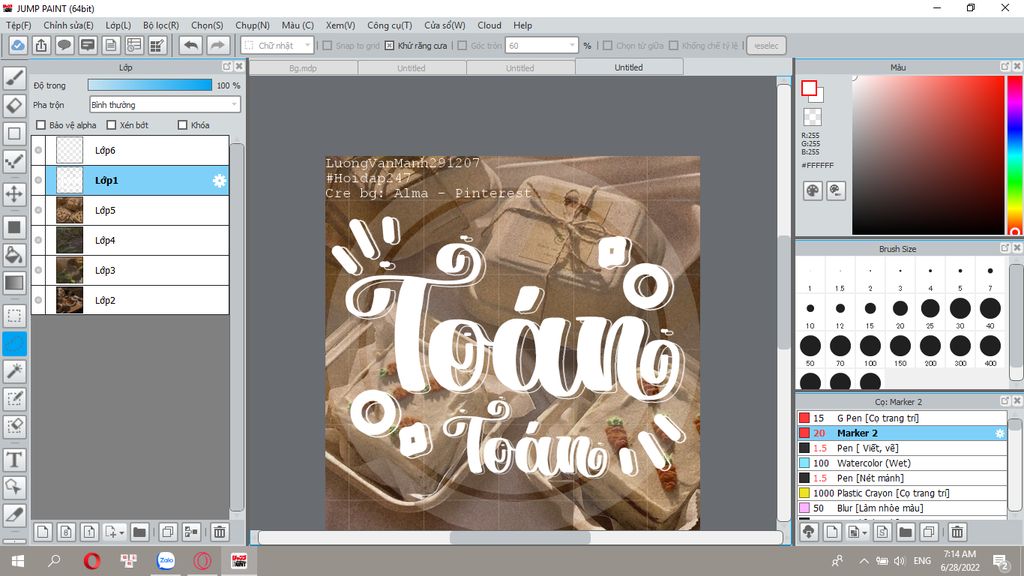Viewport: 1024px width, 576px height.
Task: Choose the Eraser tool in left toolbar
Action: pos(15,105)
